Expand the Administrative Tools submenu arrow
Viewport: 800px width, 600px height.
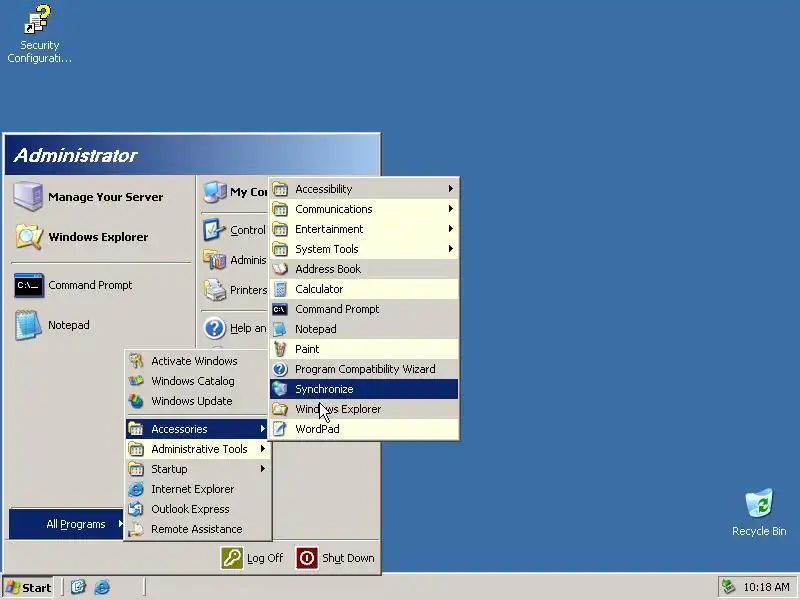pos(262,449)
